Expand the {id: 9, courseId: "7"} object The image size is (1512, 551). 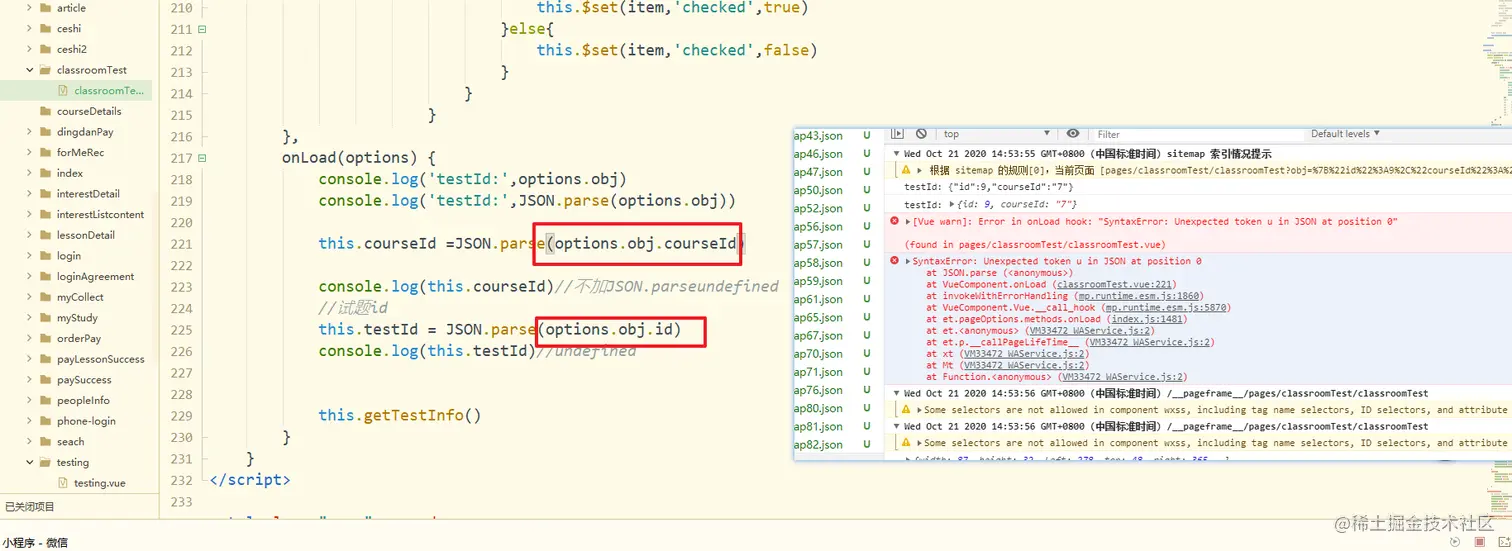(951, 204)
